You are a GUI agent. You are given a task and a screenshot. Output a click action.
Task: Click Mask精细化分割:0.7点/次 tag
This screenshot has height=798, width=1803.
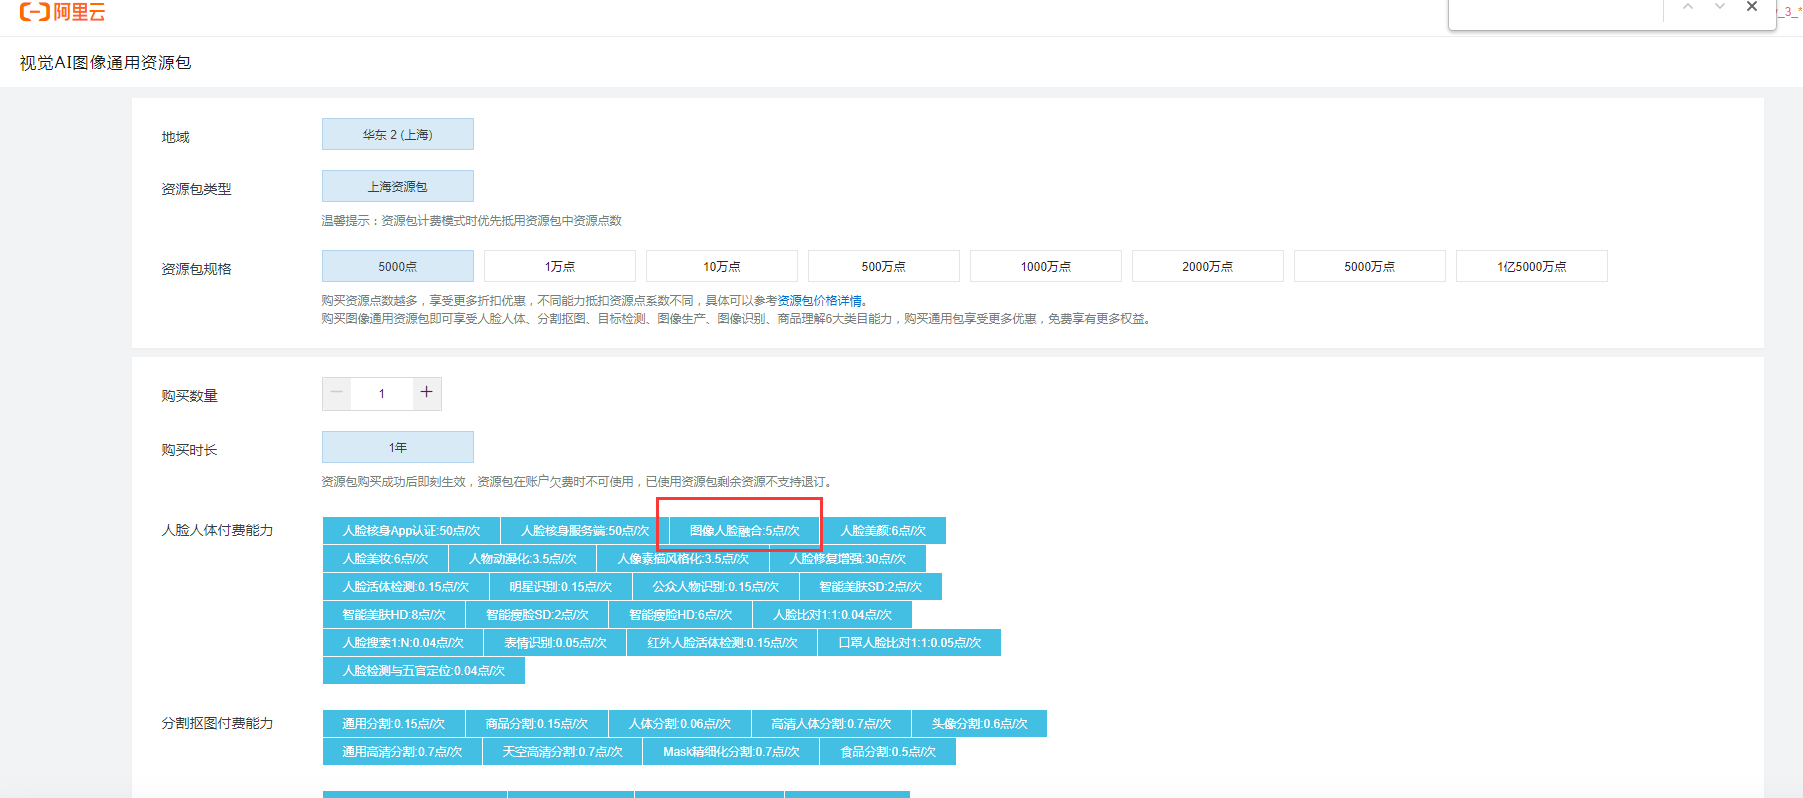click(731, 751)
